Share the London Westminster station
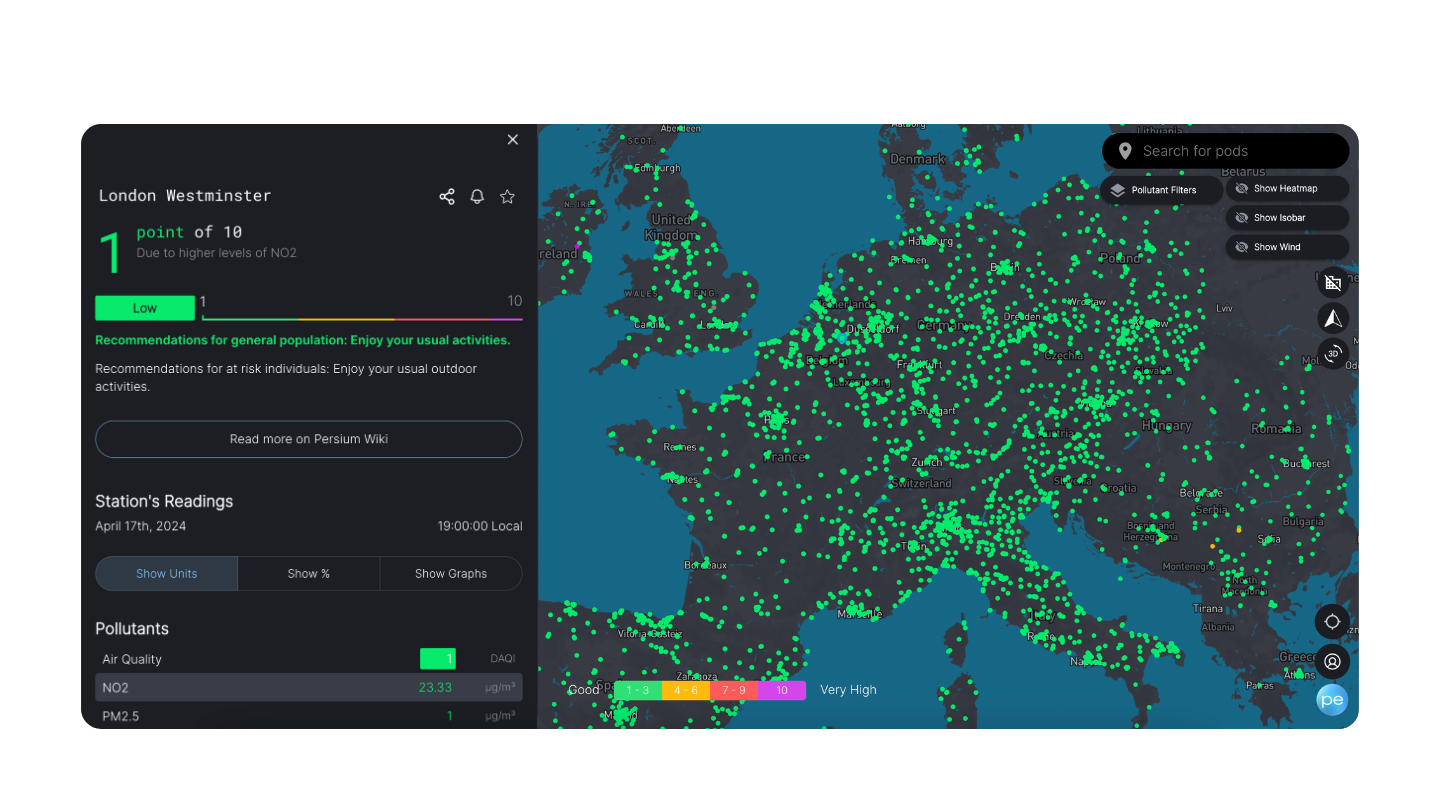 (x=447, y=197)
